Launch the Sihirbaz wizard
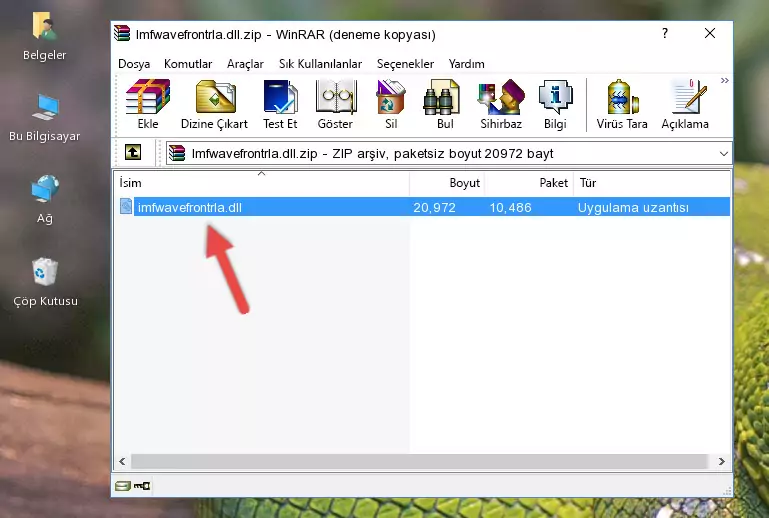The image size is (769, 518). click(x=501, y=104)
